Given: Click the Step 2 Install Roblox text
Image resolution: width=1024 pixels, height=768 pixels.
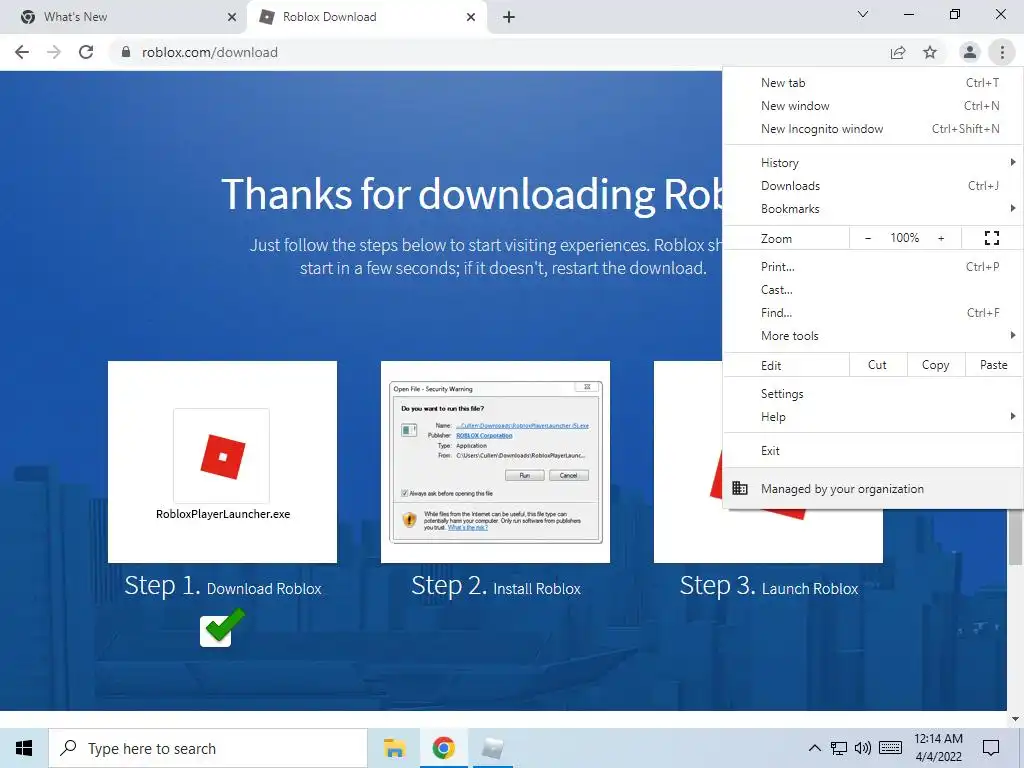Looking at the screenshot, I should [496, 586].
